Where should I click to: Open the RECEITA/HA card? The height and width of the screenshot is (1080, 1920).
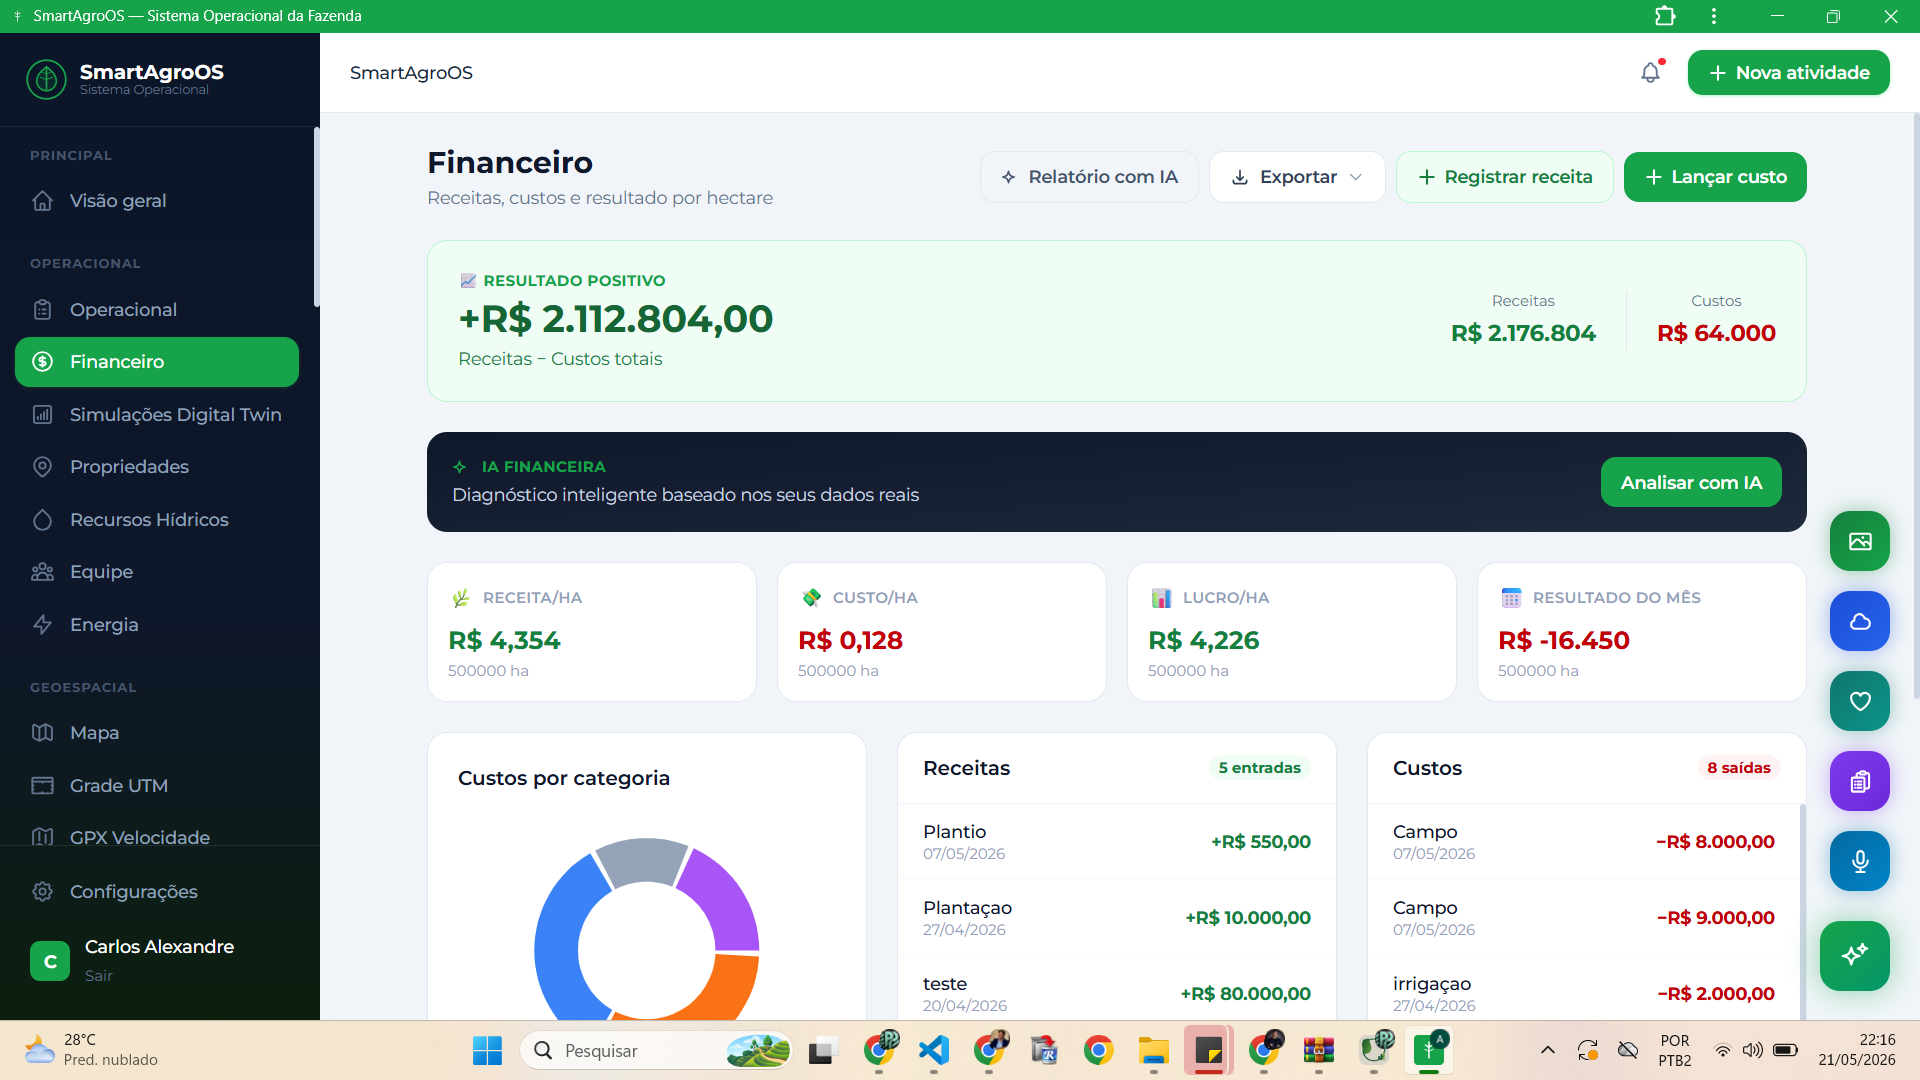click(x=592, y=632)
